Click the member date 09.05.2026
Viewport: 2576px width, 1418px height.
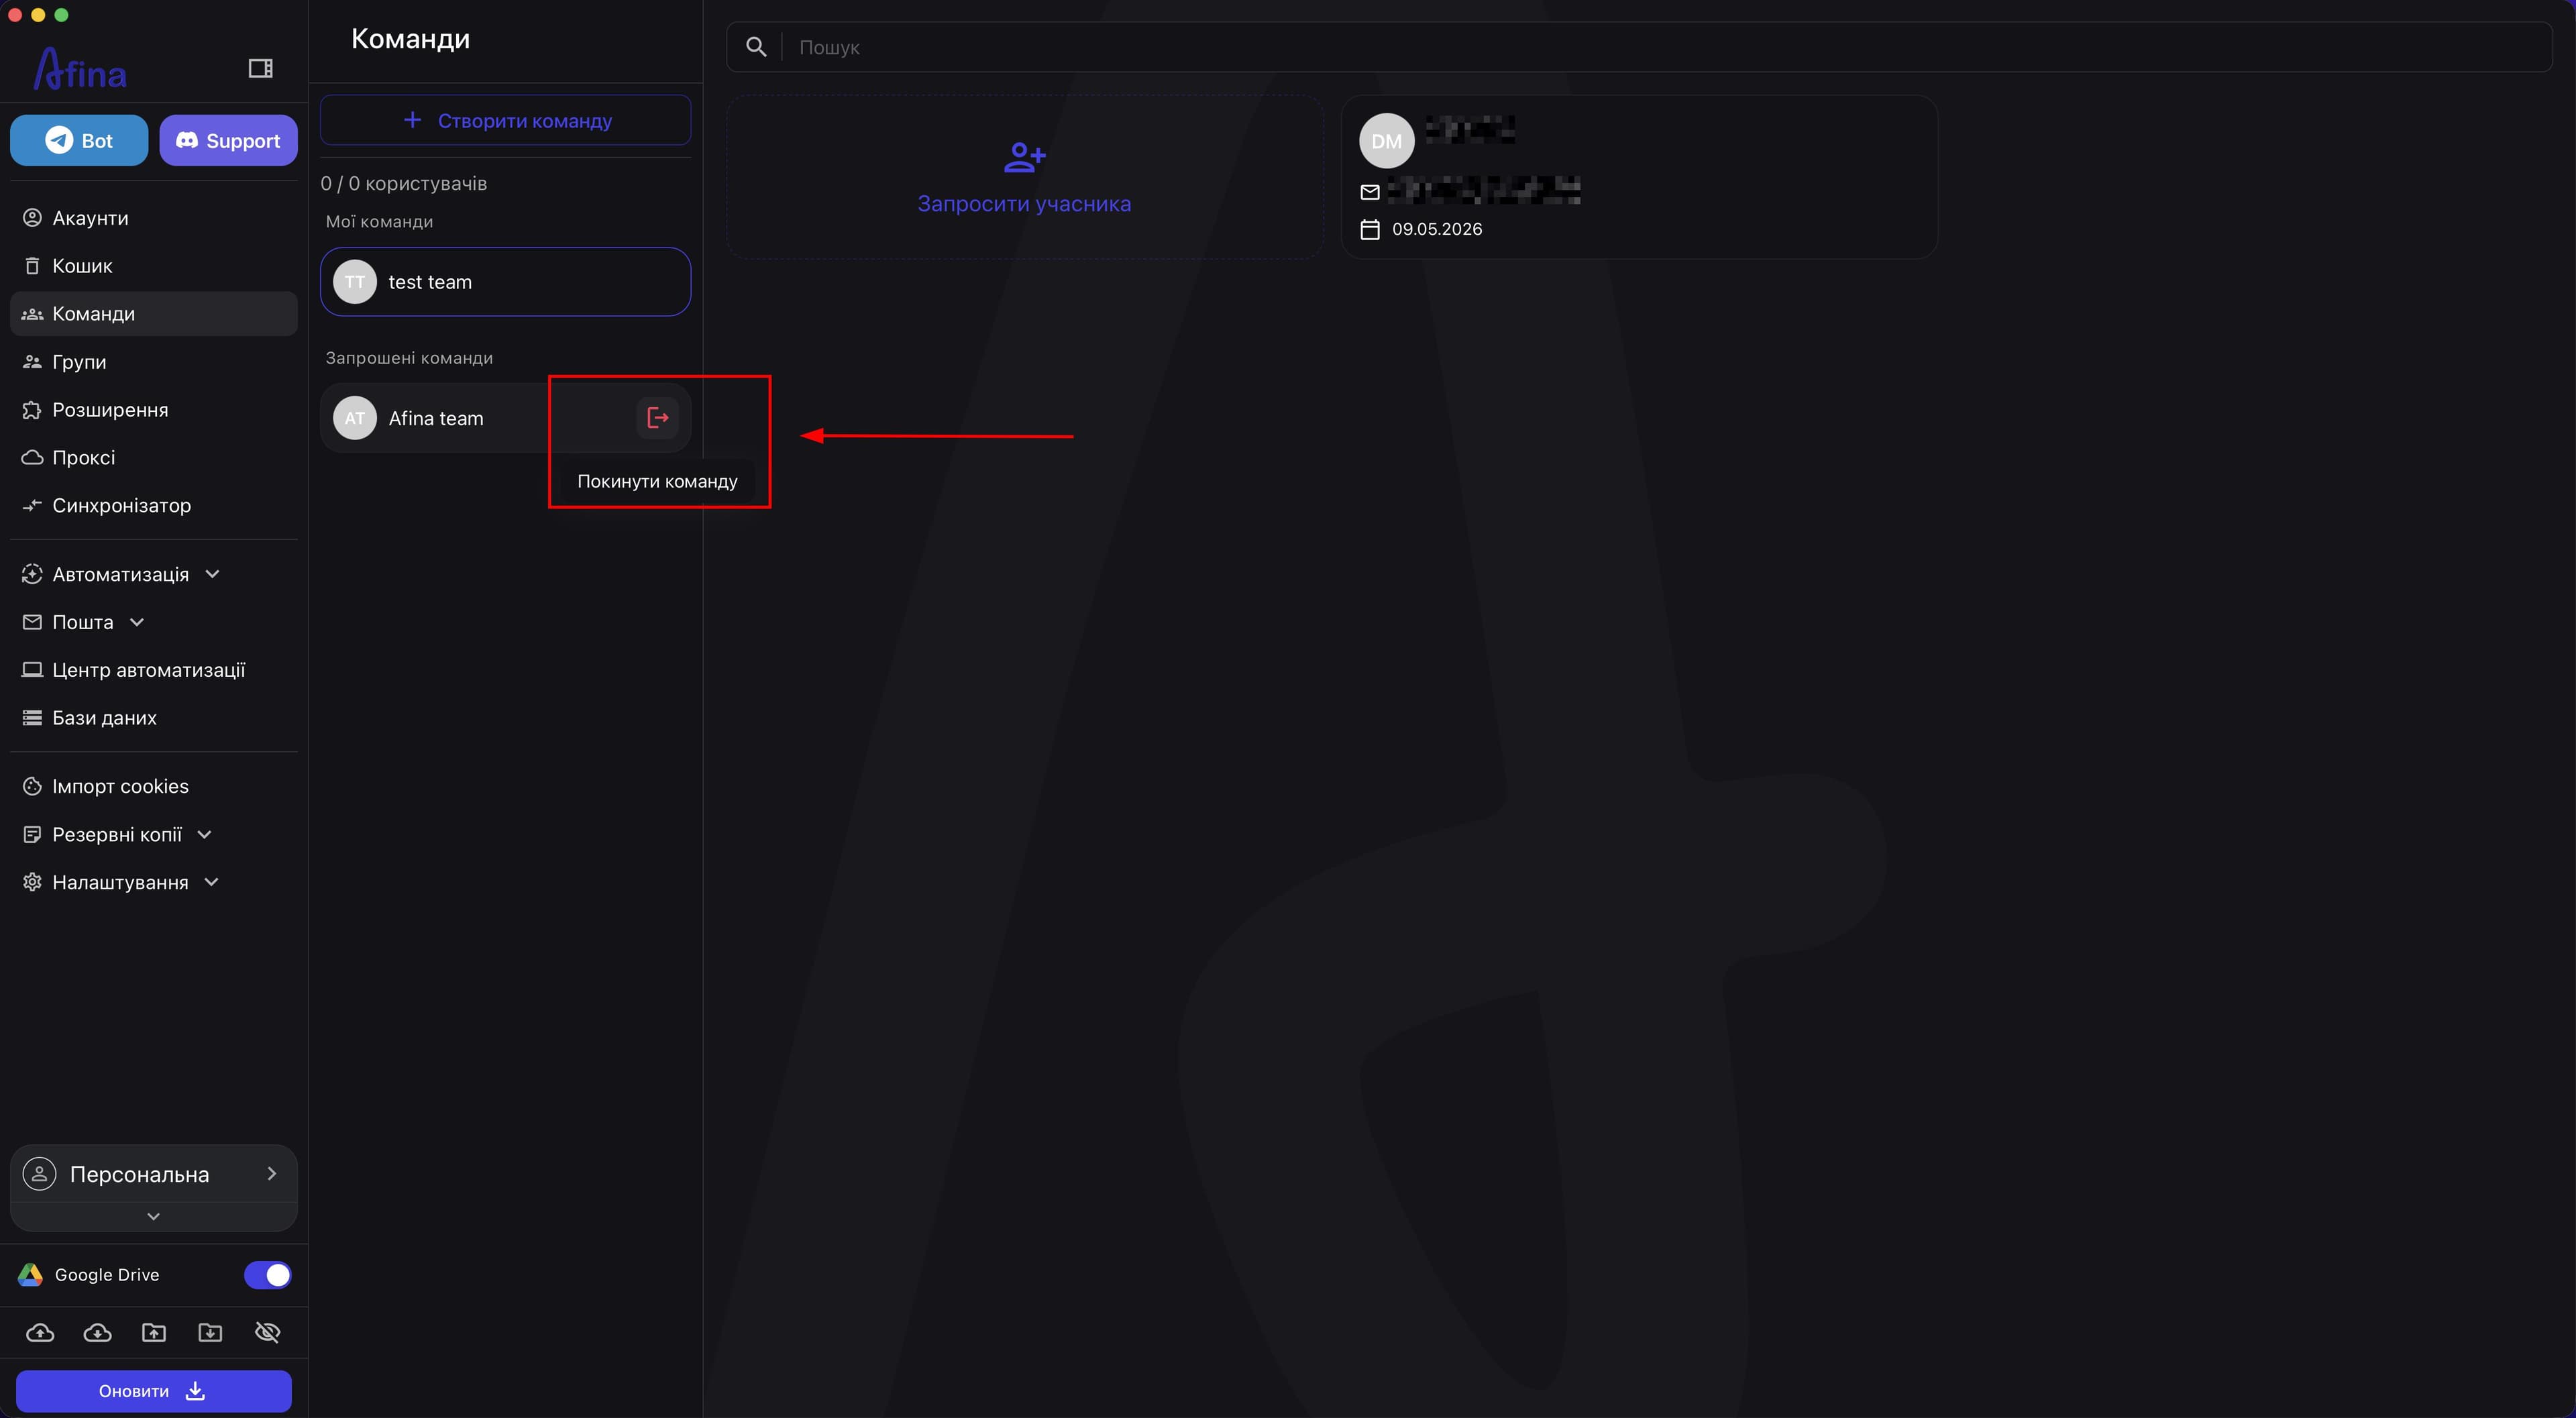[1436, 229]
